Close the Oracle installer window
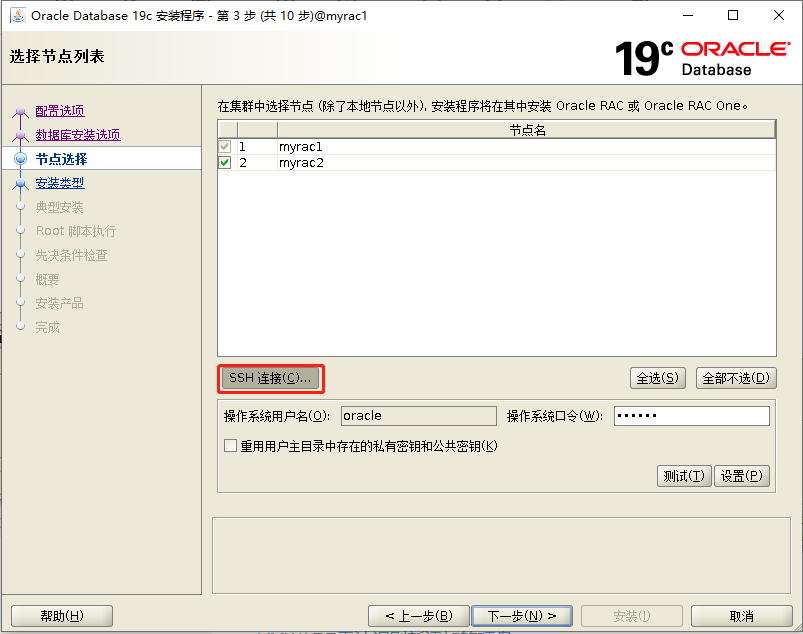803x634 pixels. pos(778,15)
